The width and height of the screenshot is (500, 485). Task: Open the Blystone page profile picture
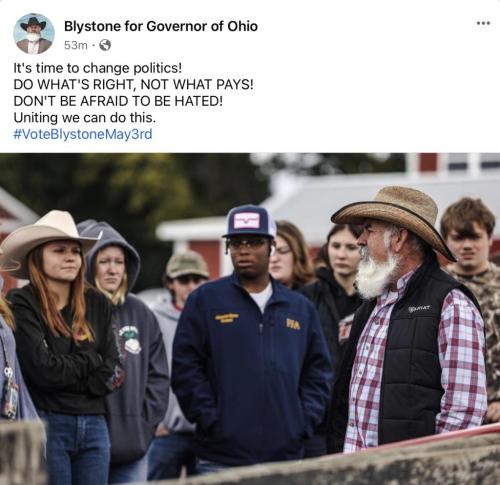click(34, 34)
